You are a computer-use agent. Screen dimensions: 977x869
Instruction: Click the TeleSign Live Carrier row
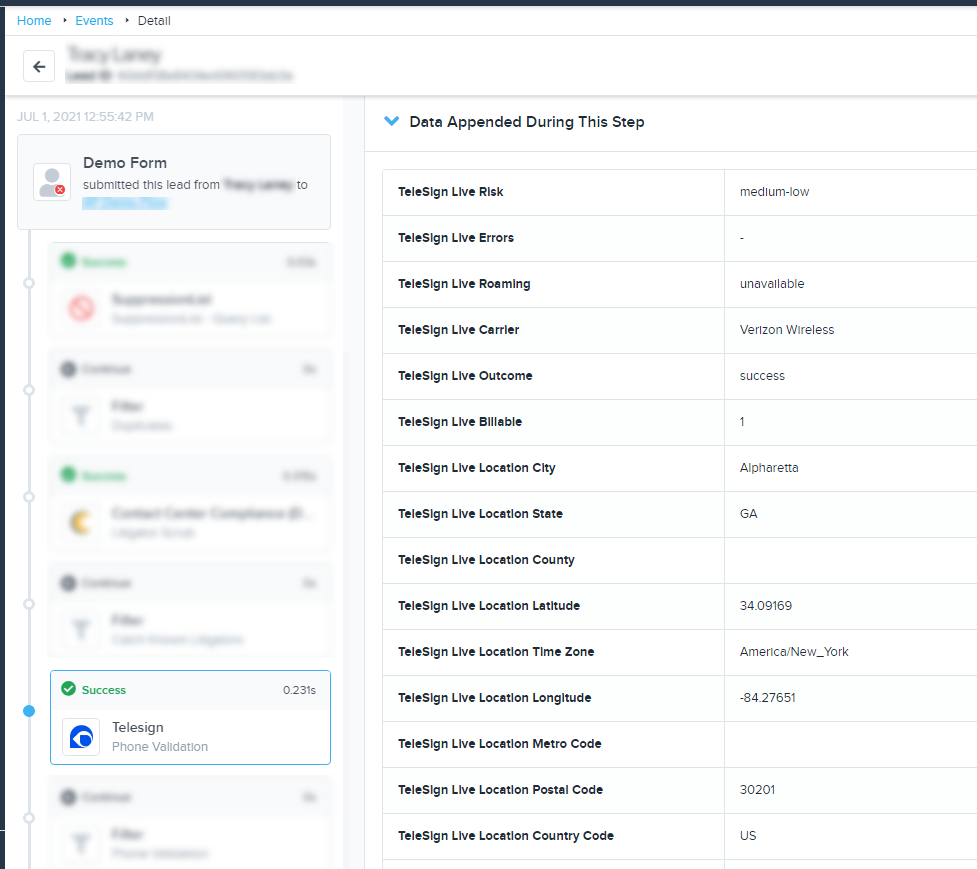pyautogui.click(x=679, y=330)
